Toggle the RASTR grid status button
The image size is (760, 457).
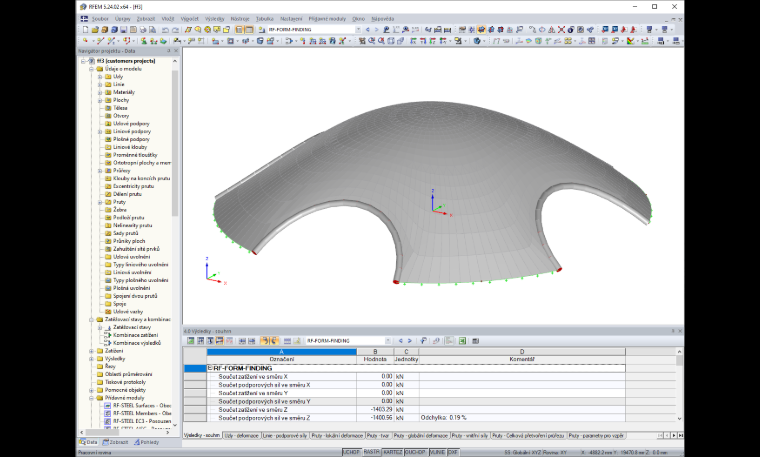(x=371, y=452)
